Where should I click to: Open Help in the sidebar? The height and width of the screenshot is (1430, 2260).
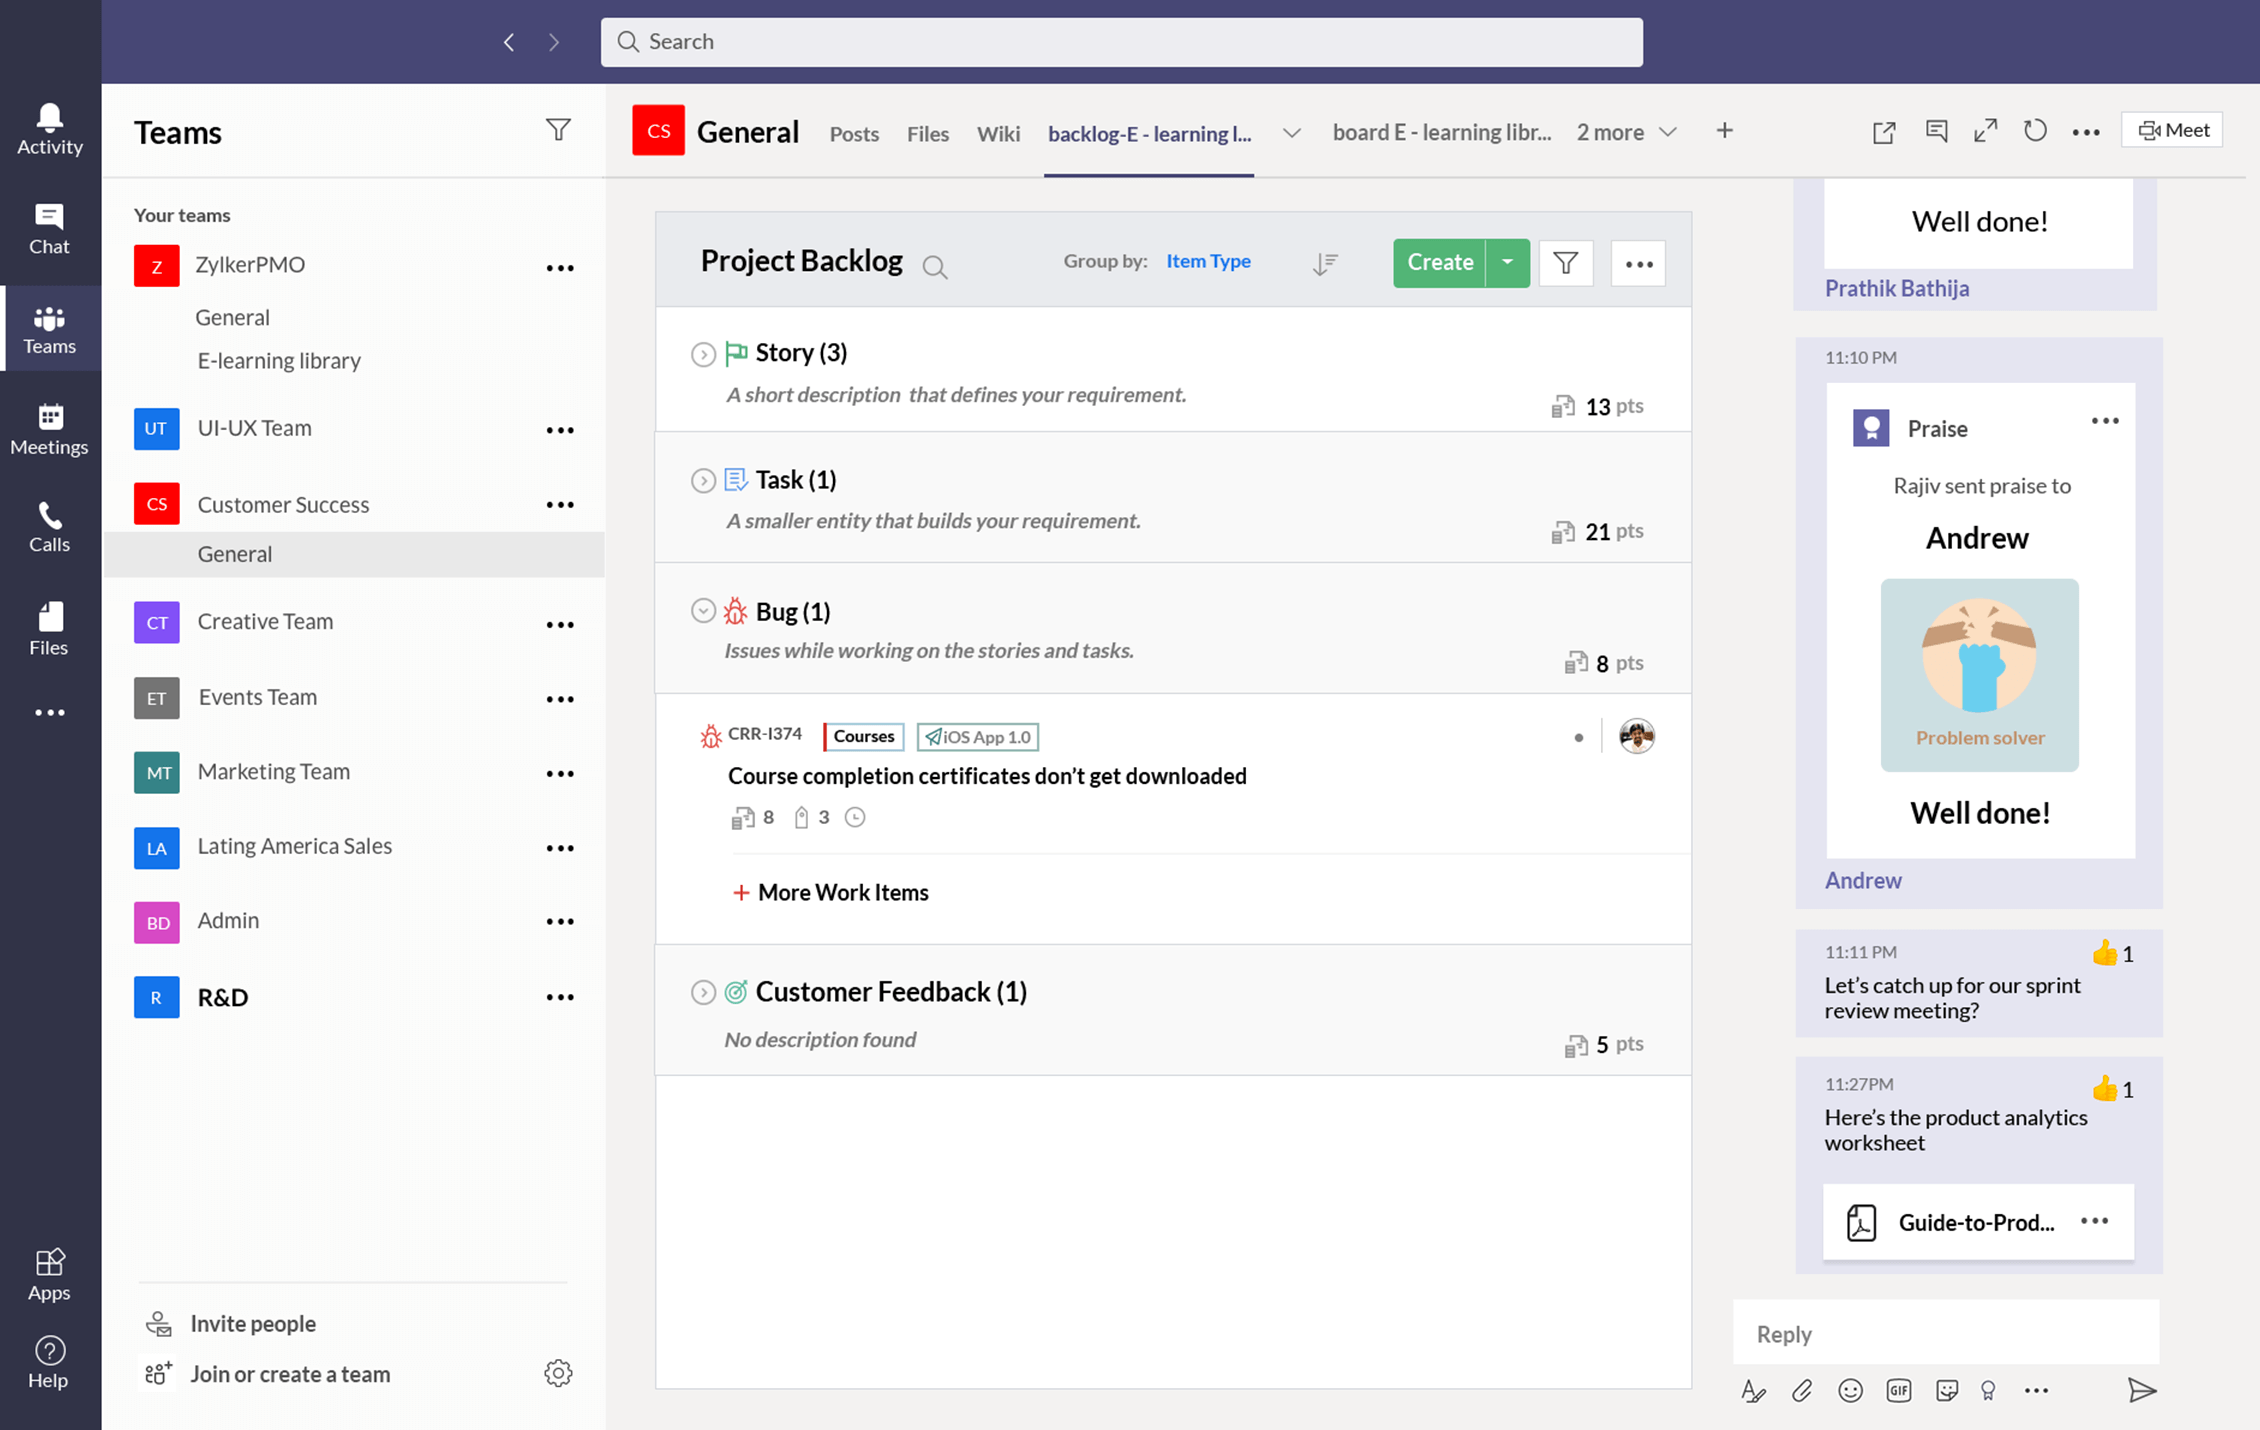pos(49,1363)
